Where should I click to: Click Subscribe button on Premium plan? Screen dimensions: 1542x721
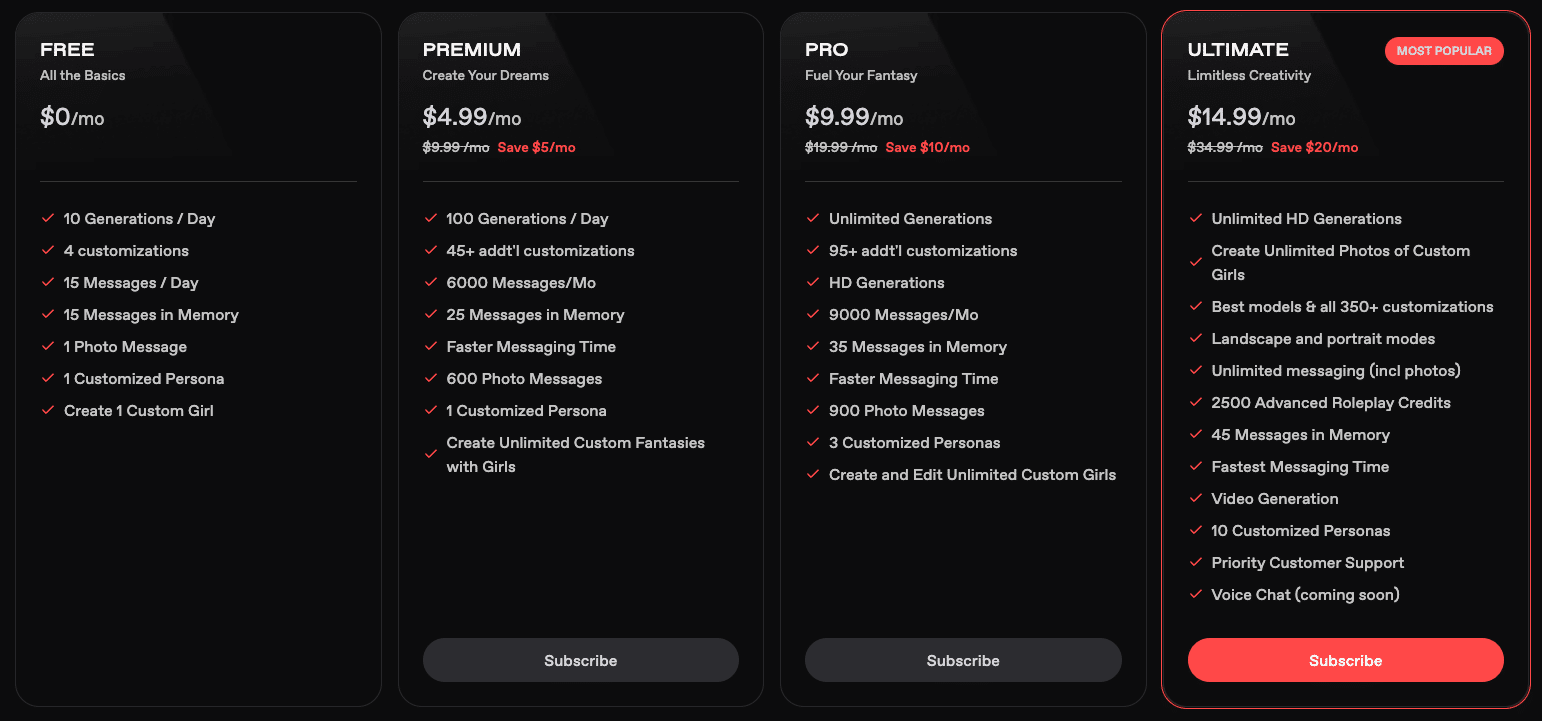[580, 660]
